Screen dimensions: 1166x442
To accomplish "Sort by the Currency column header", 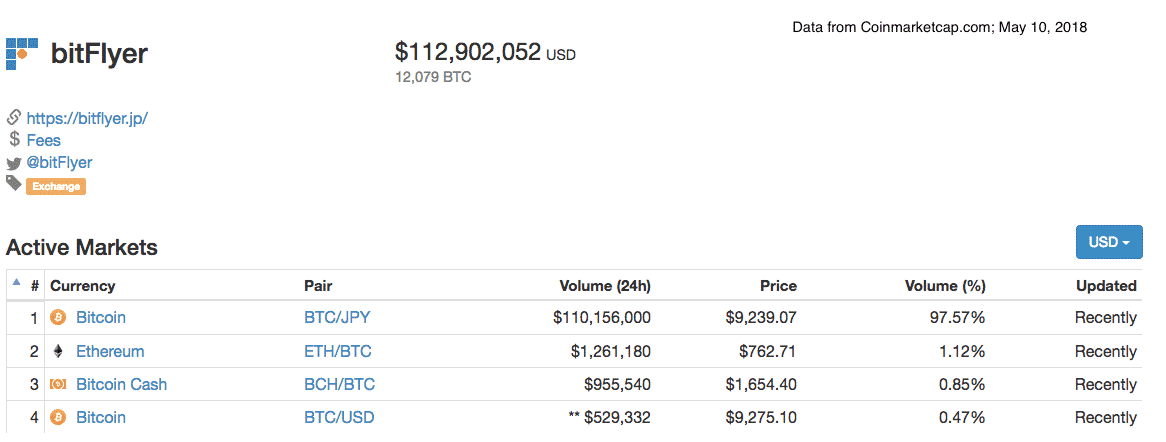I will (83, 286).
